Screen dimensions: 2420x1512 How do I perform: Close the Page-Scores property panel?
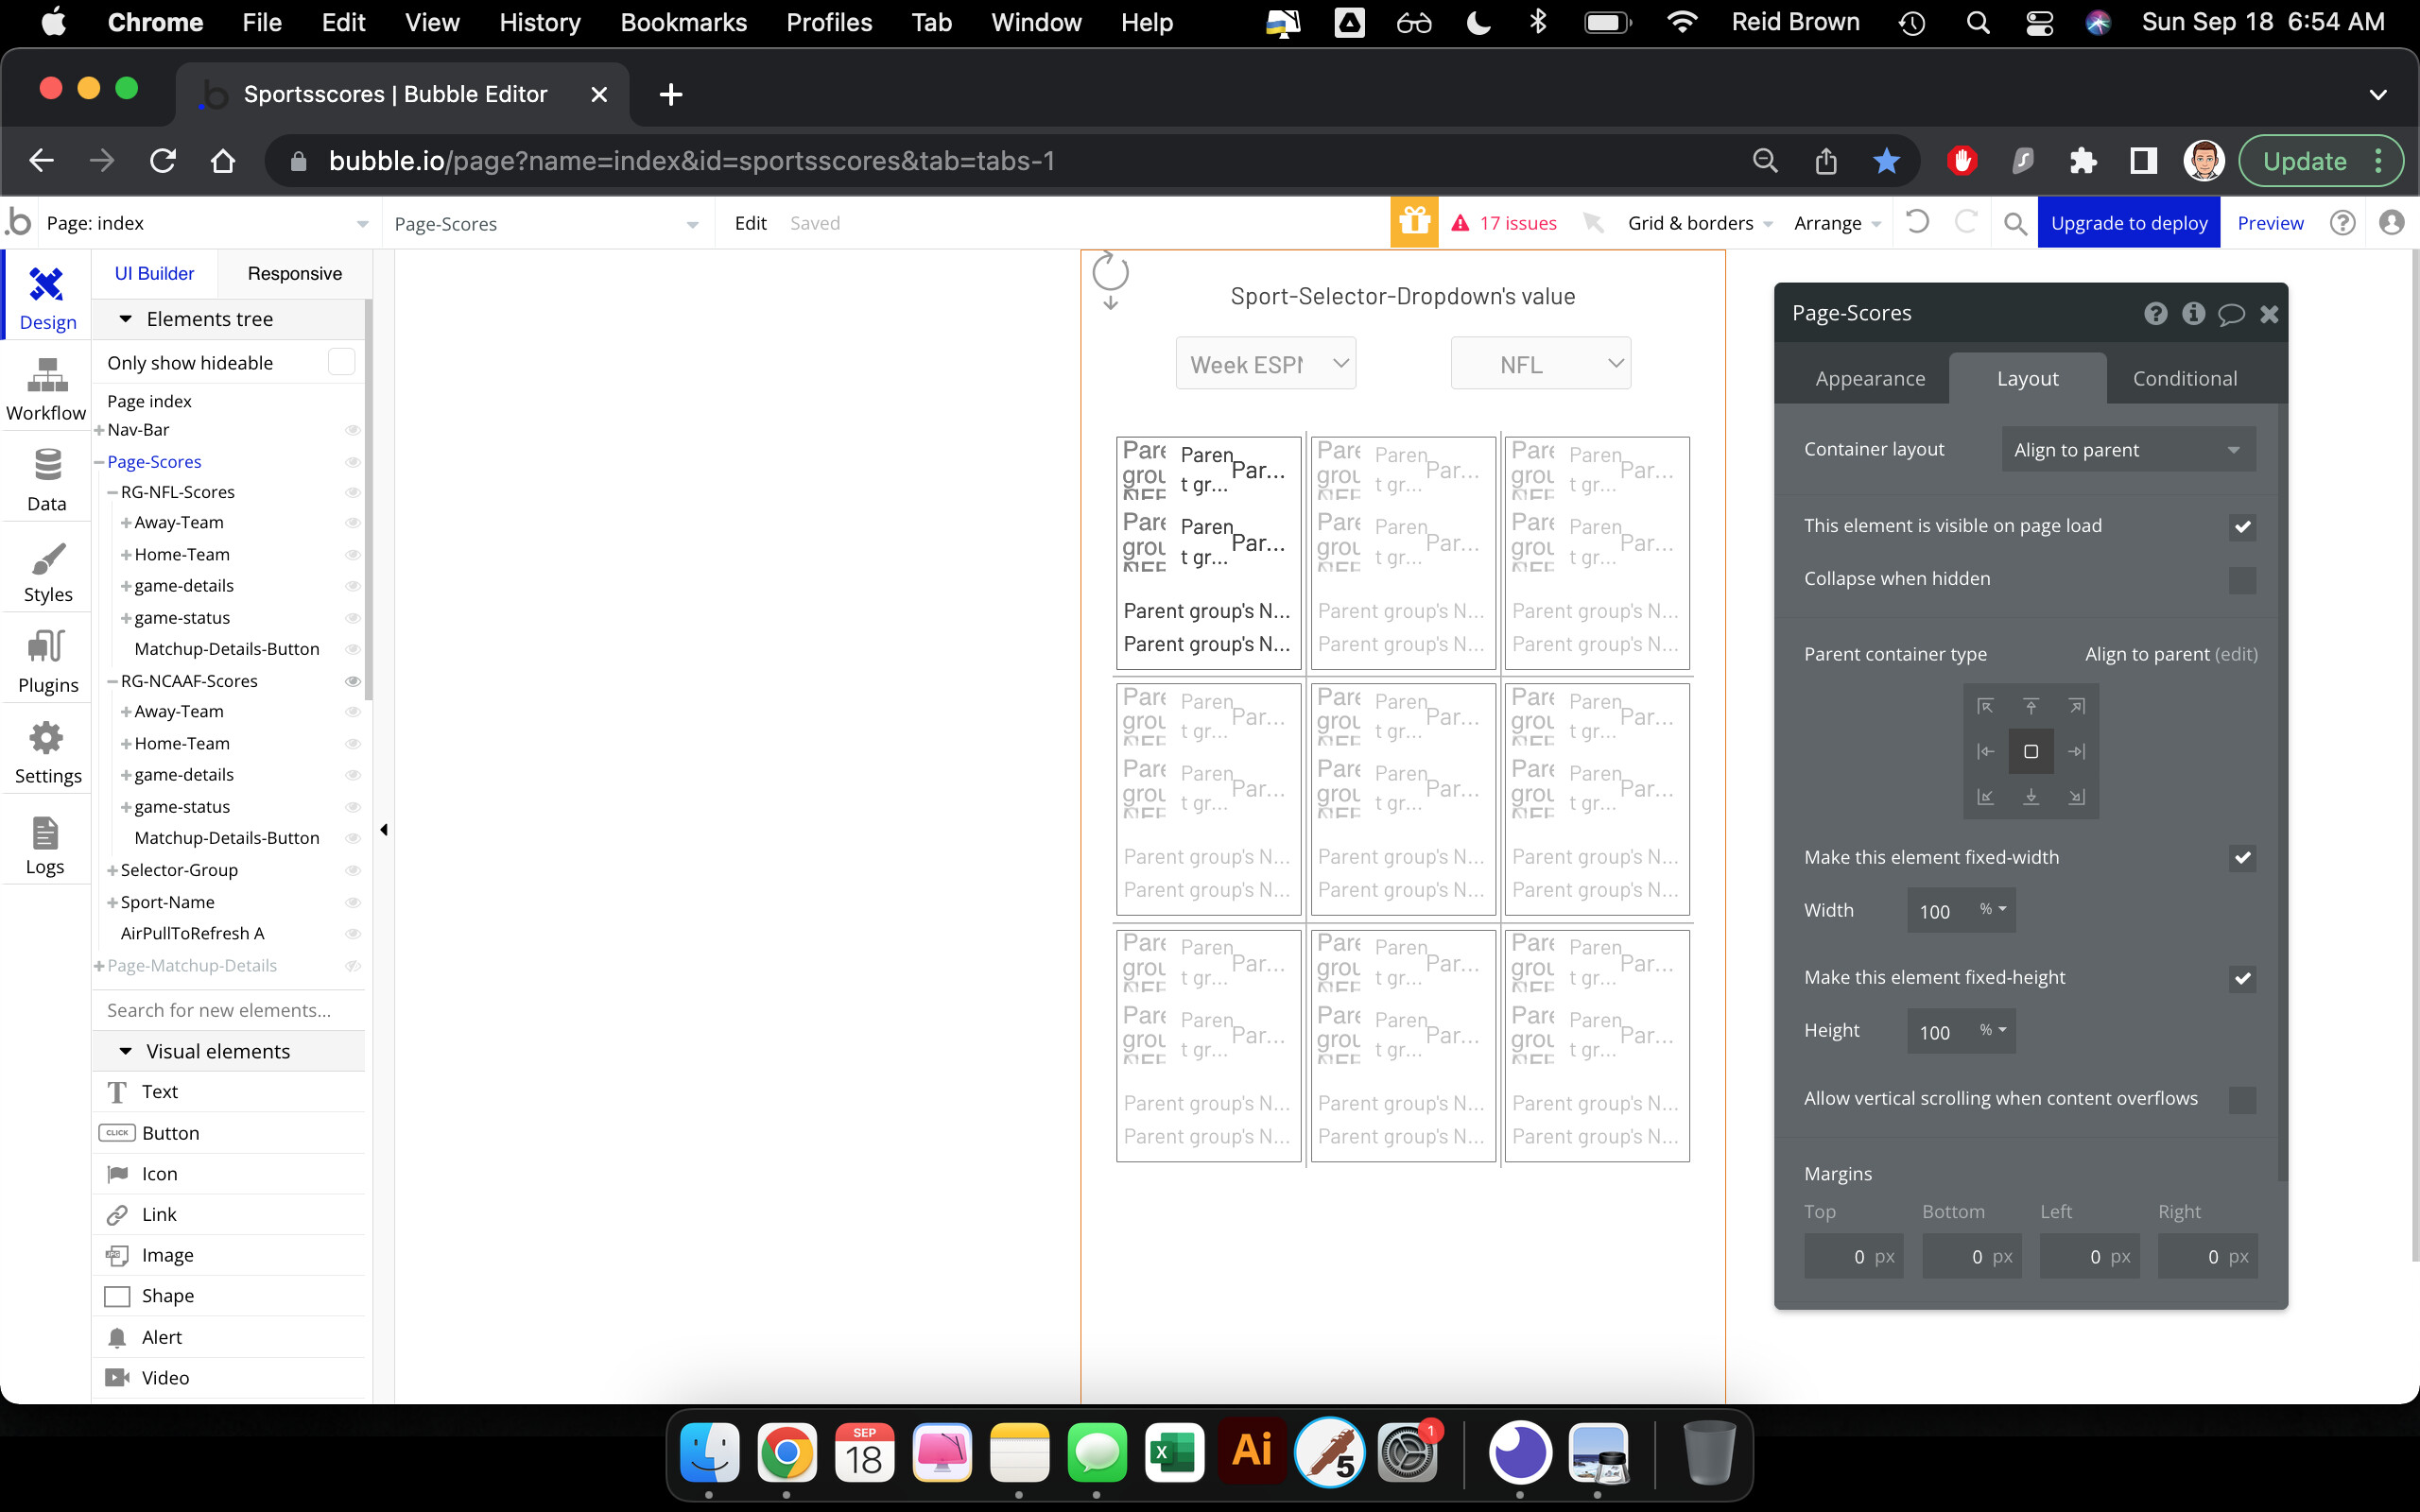(2269, 314)
